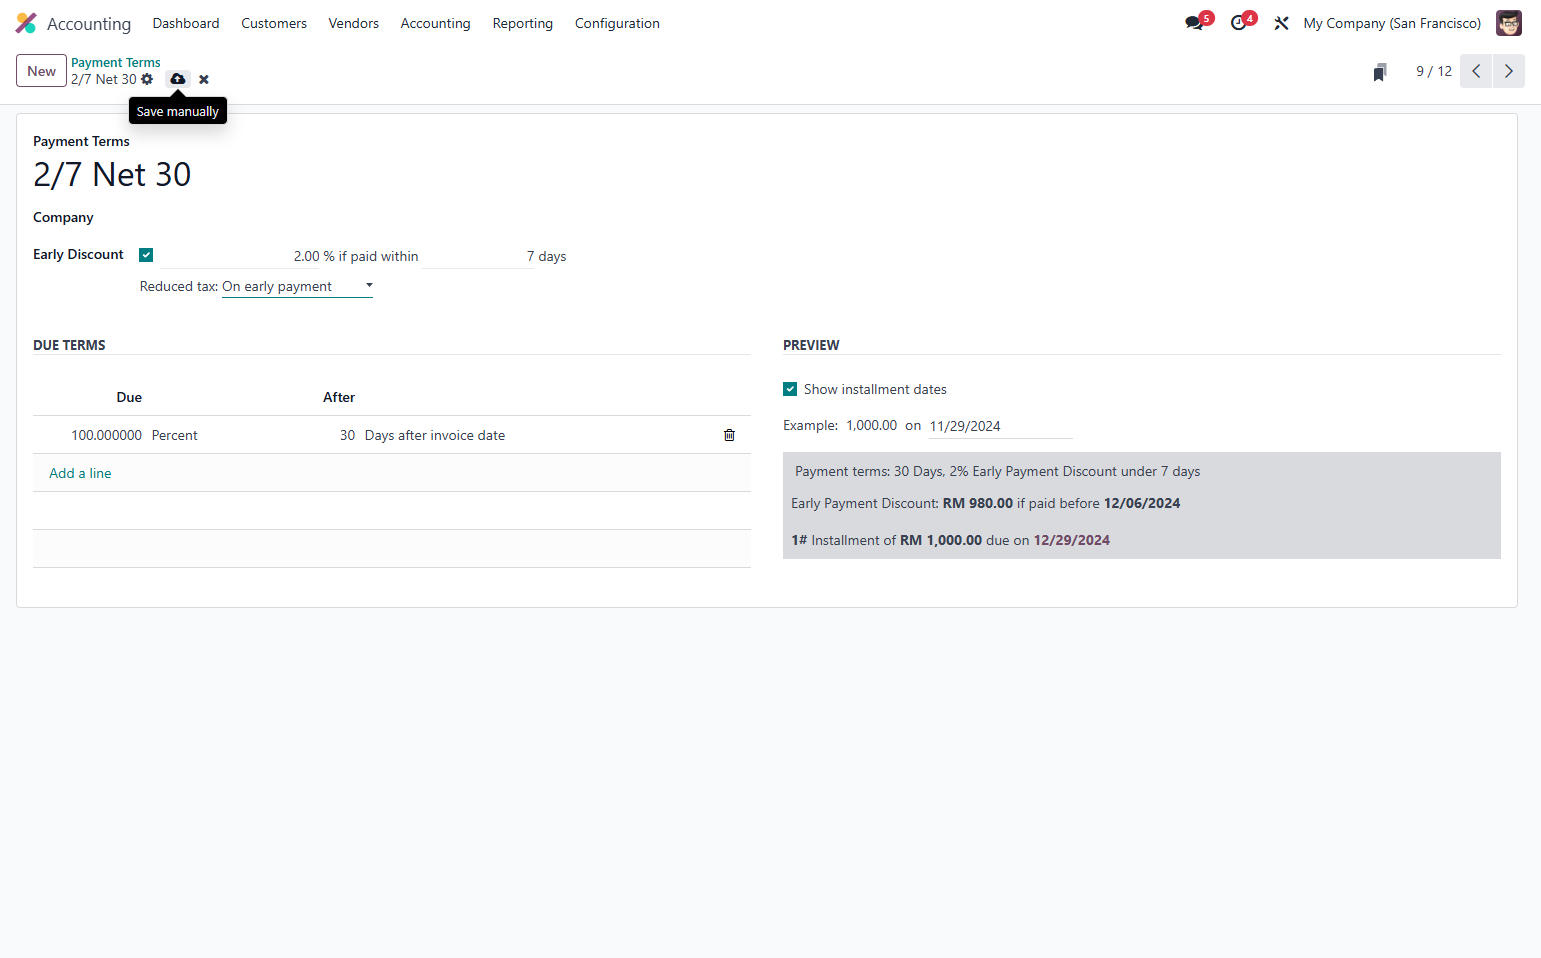Open the Accounting app home icon
The height and width of the screenshot is (958, 1541).
[x=26, y=23]
